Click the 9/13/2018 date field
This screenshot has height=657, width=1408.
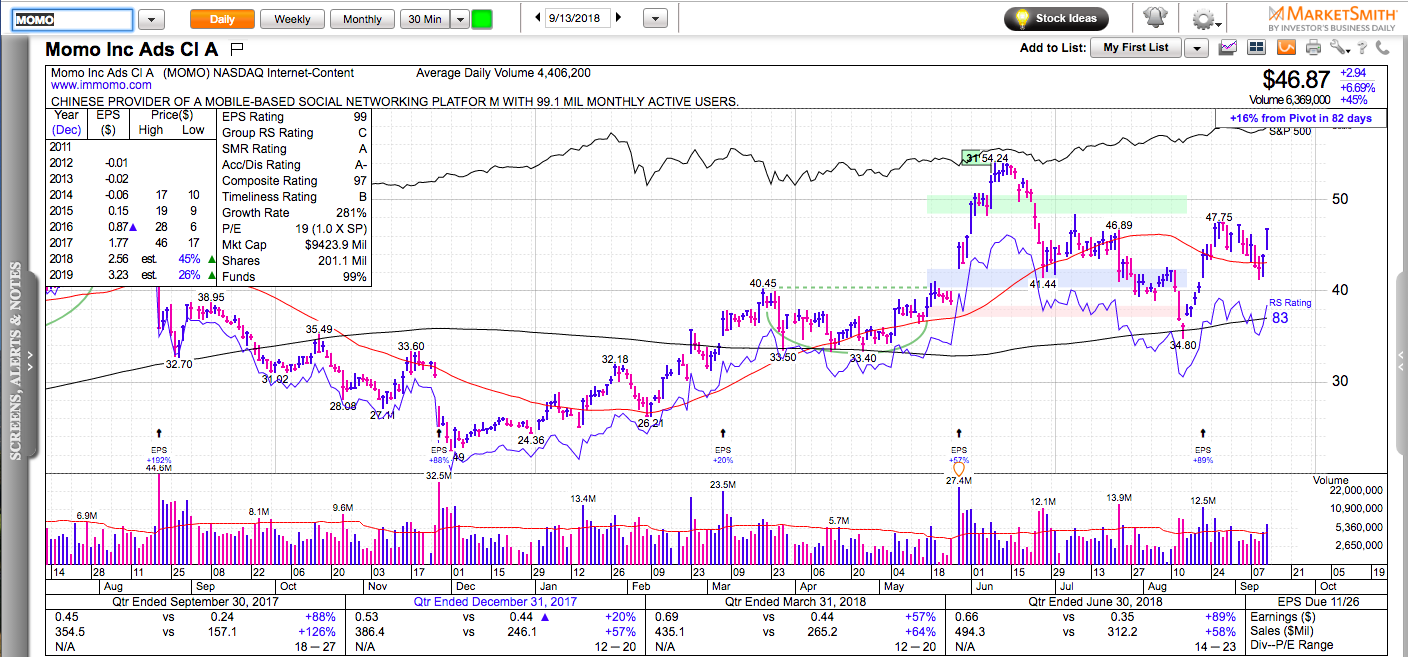[x=578, y=18]
